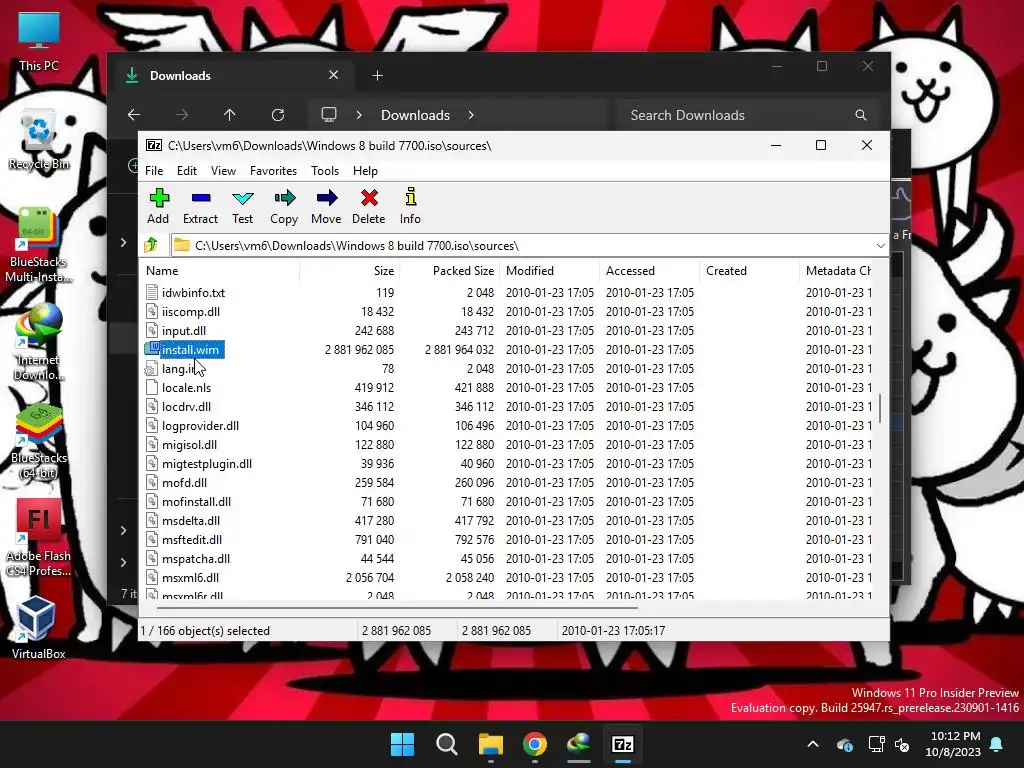This screenshot has width=1024, height=768.
Task: Select the mofinstall.dll file
Action: 197,502
